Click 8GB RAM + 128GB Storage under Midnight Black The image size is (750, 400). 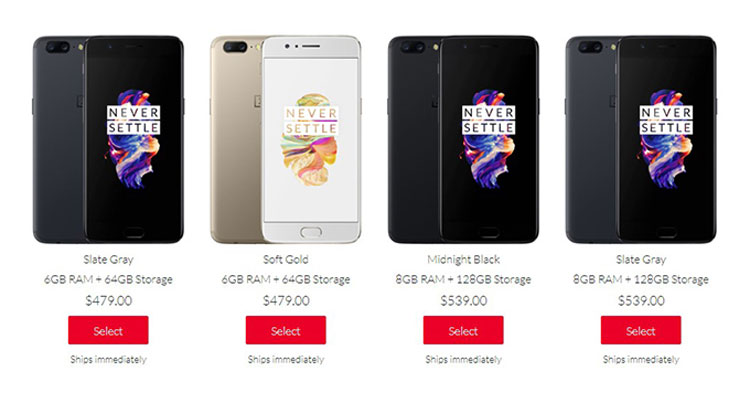click(x=463, y=279)
